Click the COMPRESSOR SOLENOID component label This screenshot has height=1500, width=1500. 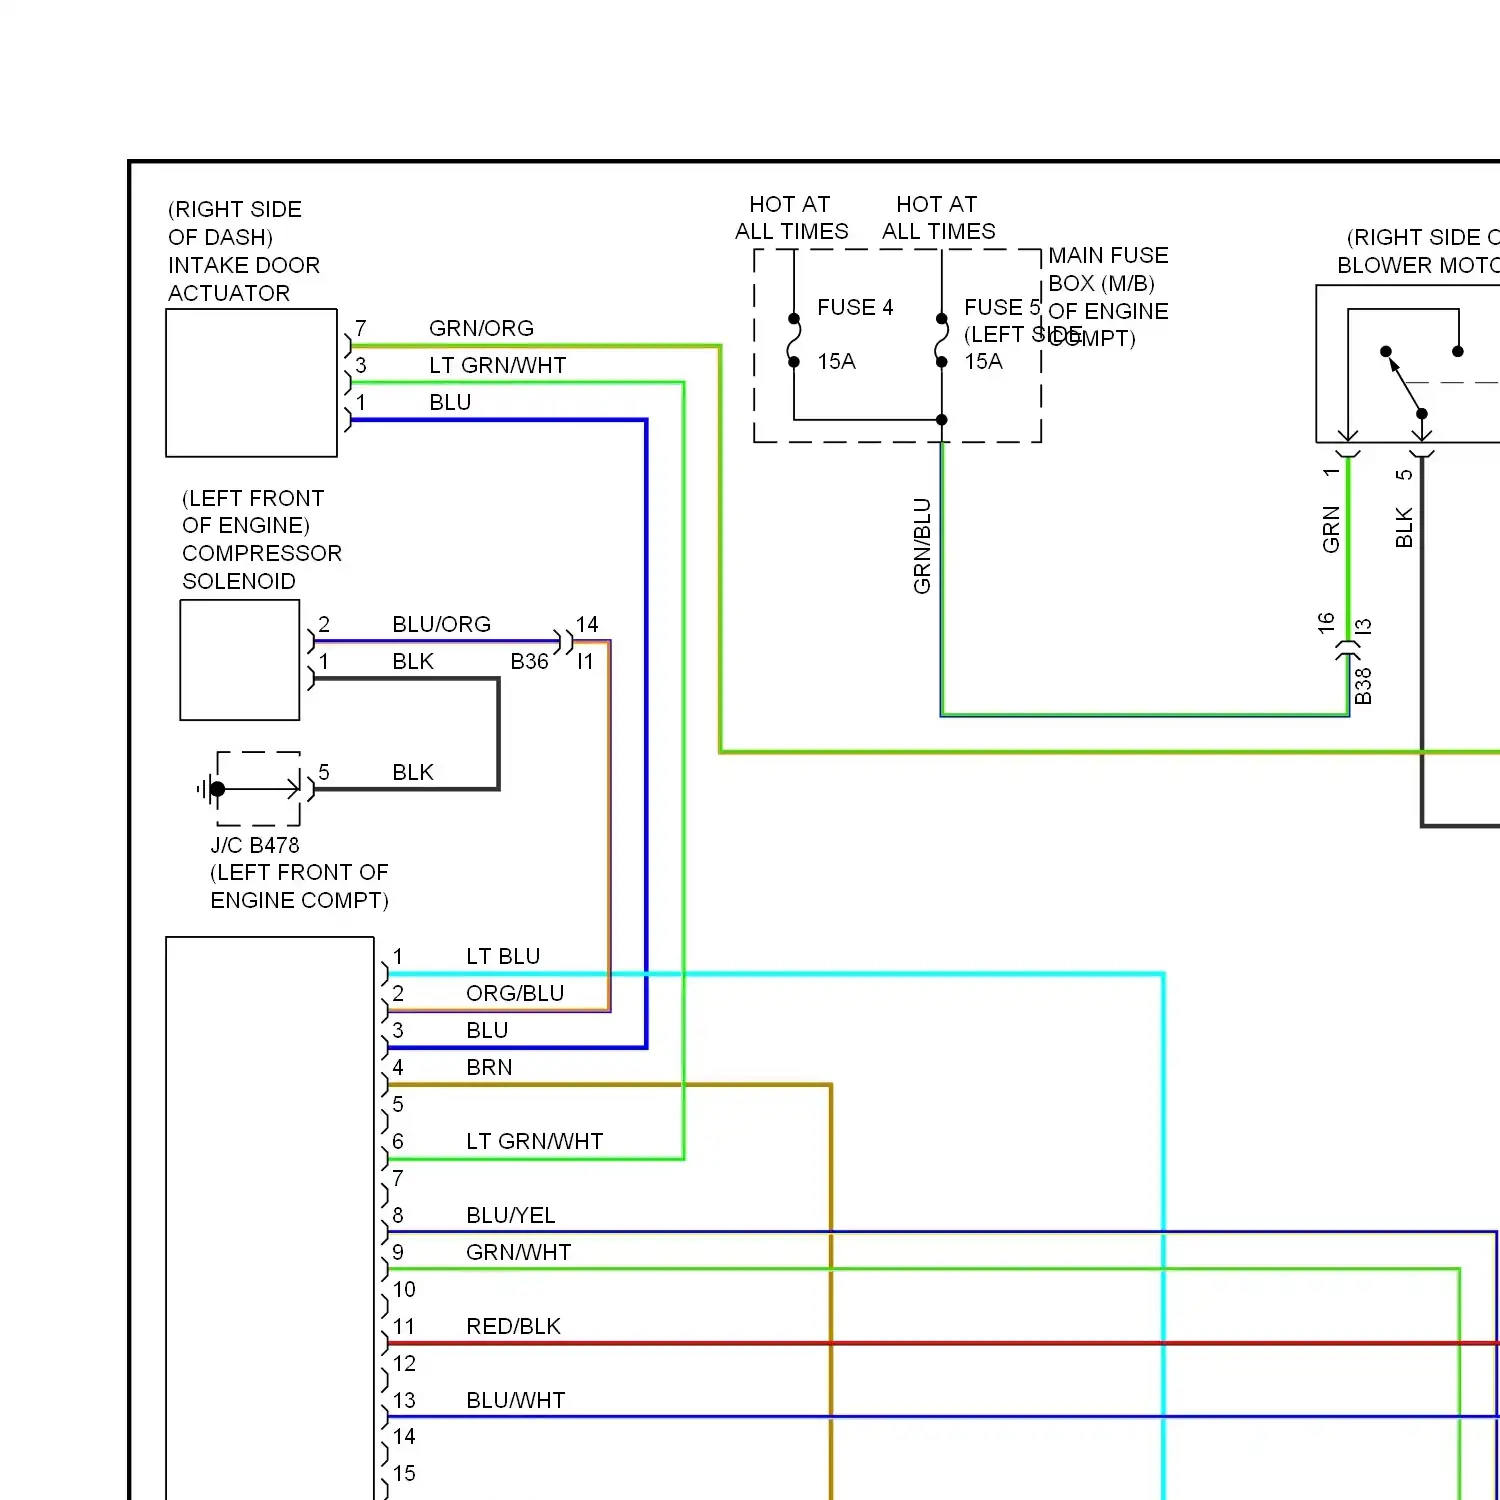click(262, 567)
